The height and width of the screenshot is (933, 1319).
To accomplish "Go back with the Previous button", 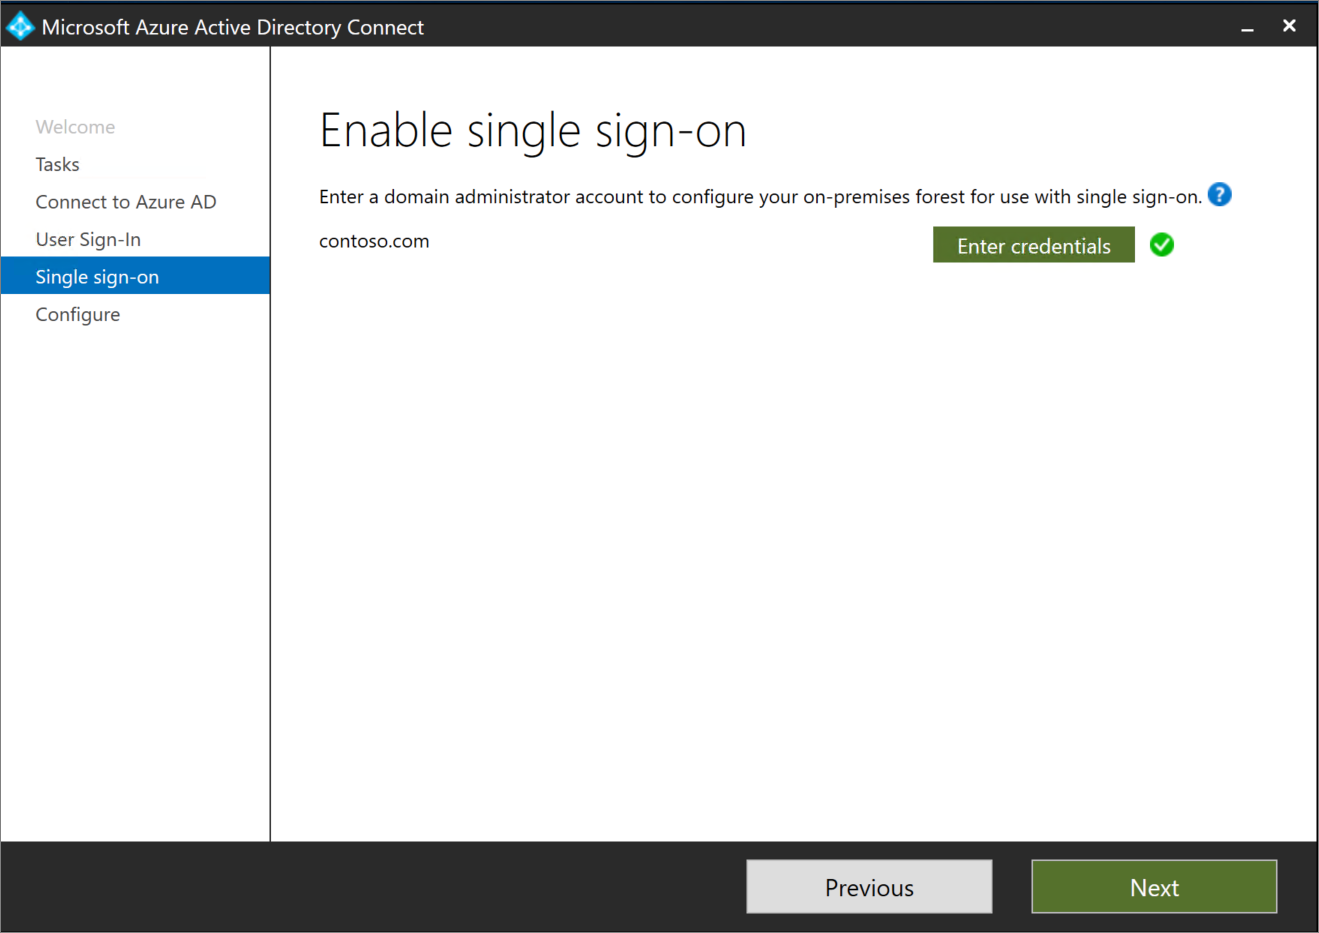I will (869, 887).
